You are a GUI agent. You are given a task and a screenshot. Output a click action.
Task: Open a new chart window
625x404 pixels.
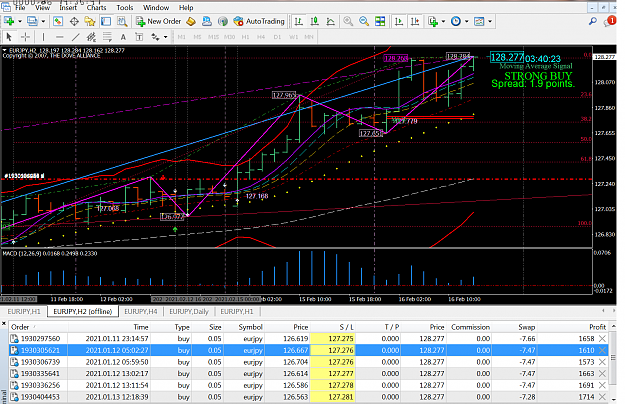pos(9,21)
